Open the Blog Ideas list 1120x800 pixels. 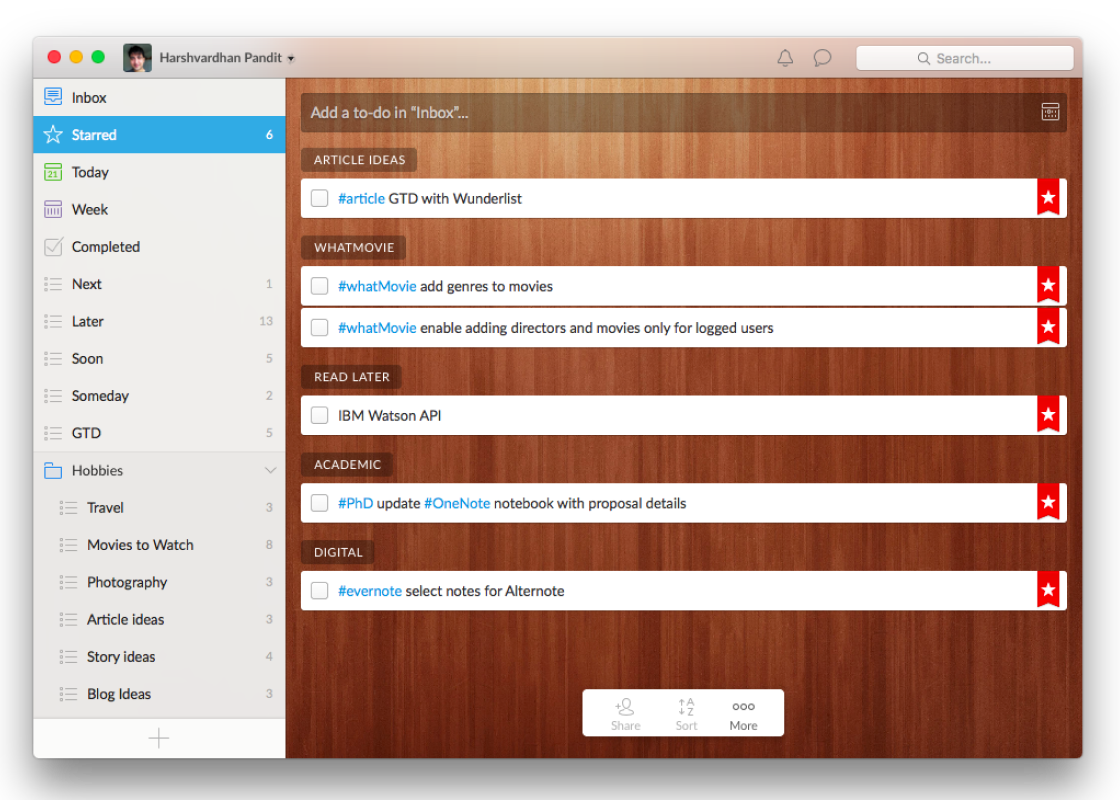tap(159, 694)
